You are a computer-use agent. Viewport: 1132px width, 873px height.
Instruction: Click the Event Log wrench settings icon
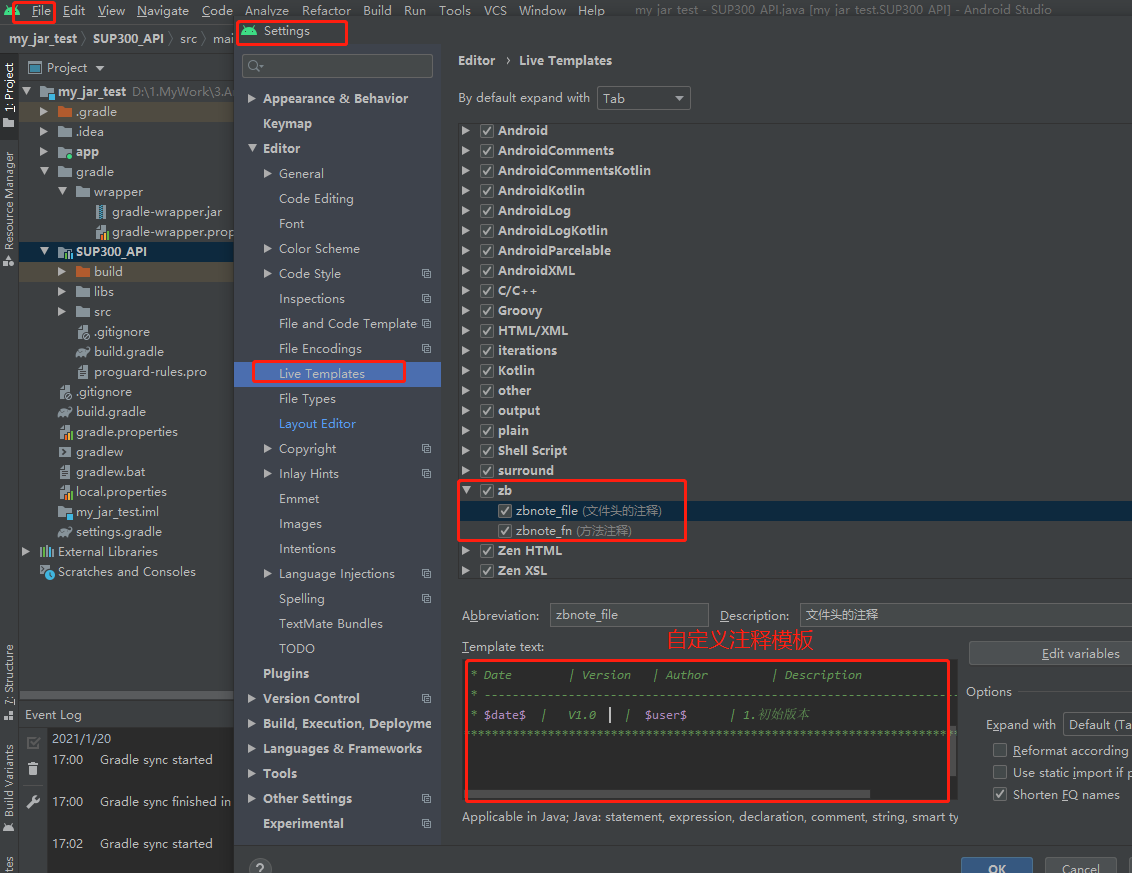(x=33, y=802)
